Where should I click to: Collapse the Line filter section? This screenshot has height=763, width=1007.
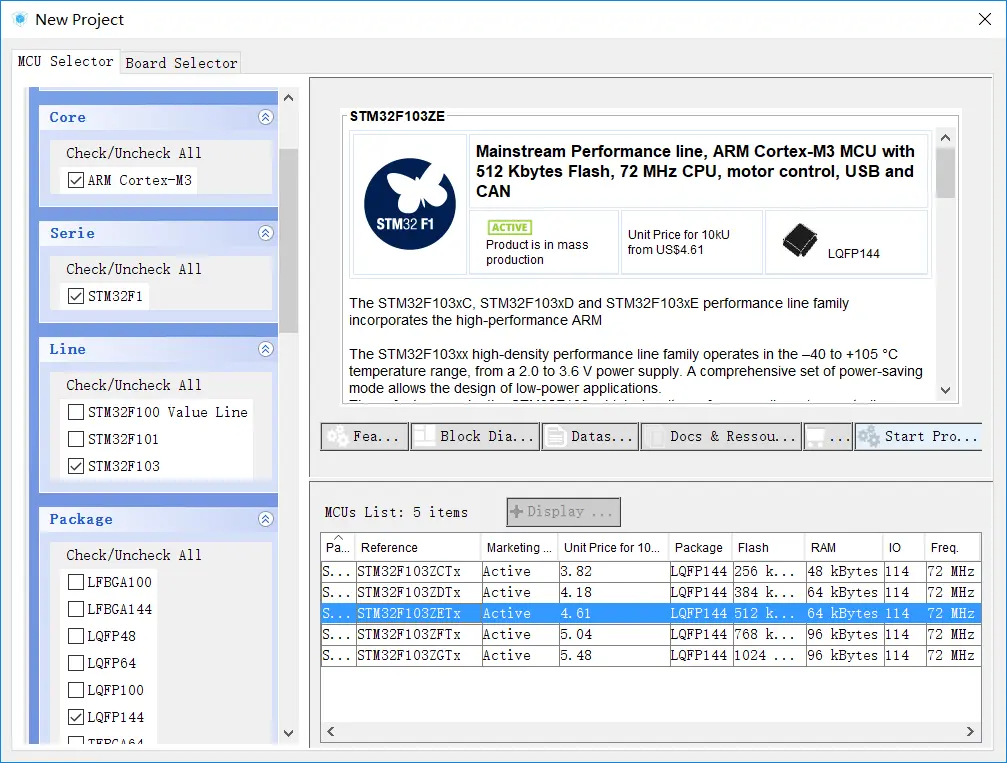(x=266, y=349)
